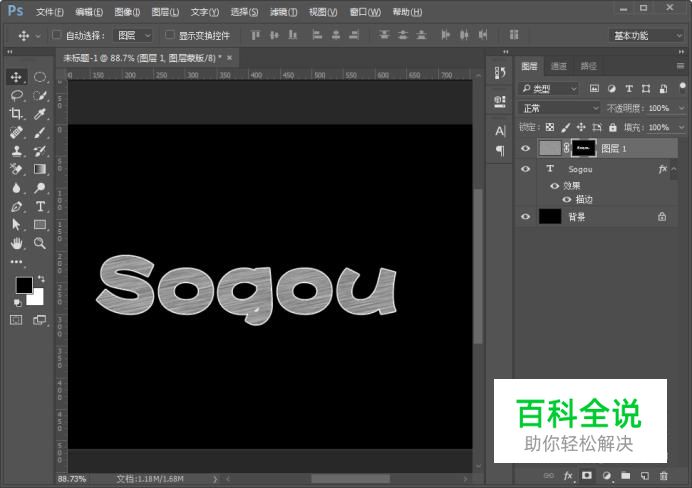Open the 图像(I) menu
The image size is (692, 488).
pos(127,12)
